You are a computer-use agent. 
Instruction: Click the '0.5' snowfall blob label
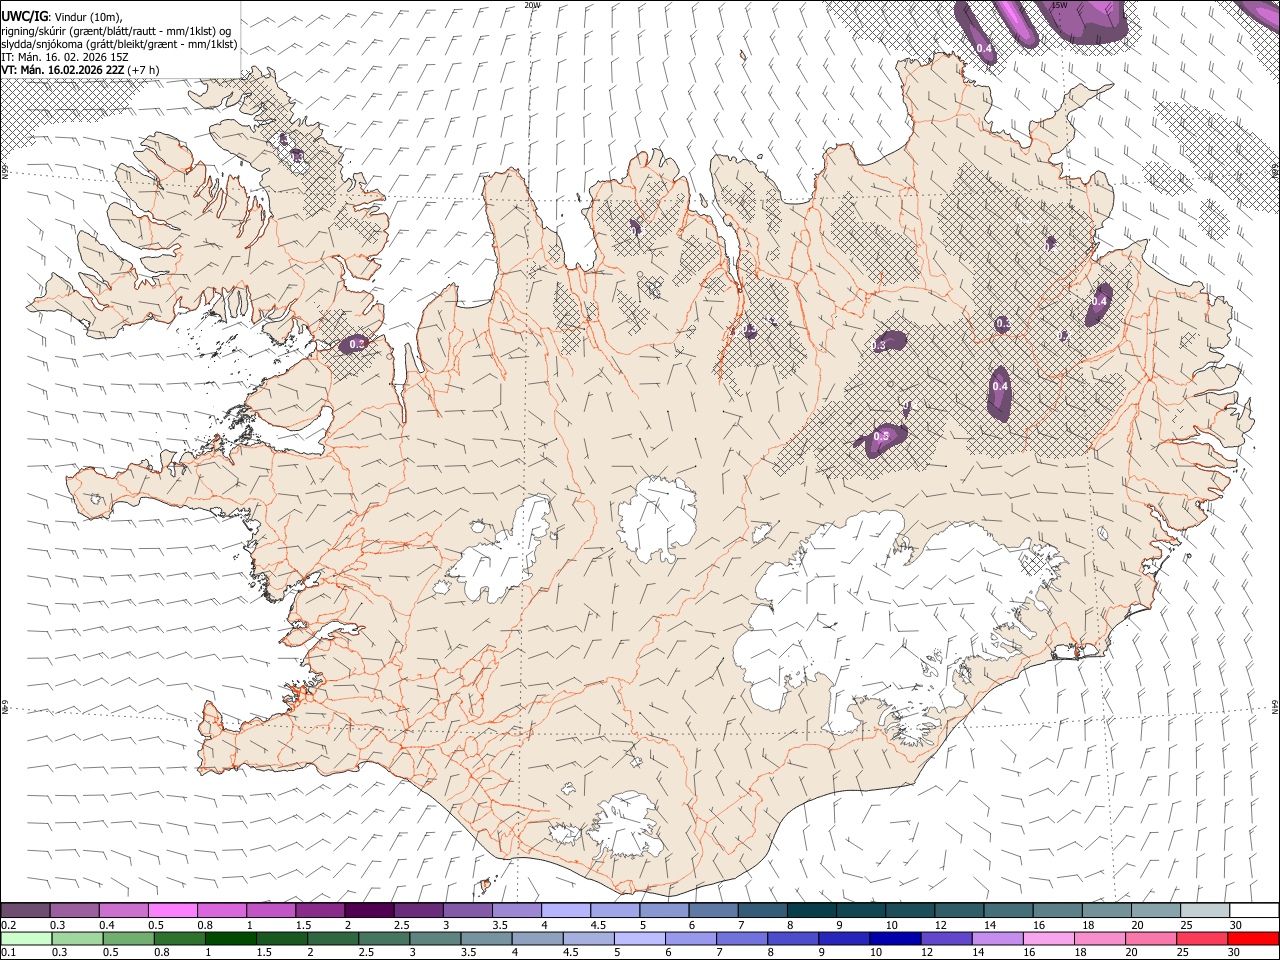881,437
